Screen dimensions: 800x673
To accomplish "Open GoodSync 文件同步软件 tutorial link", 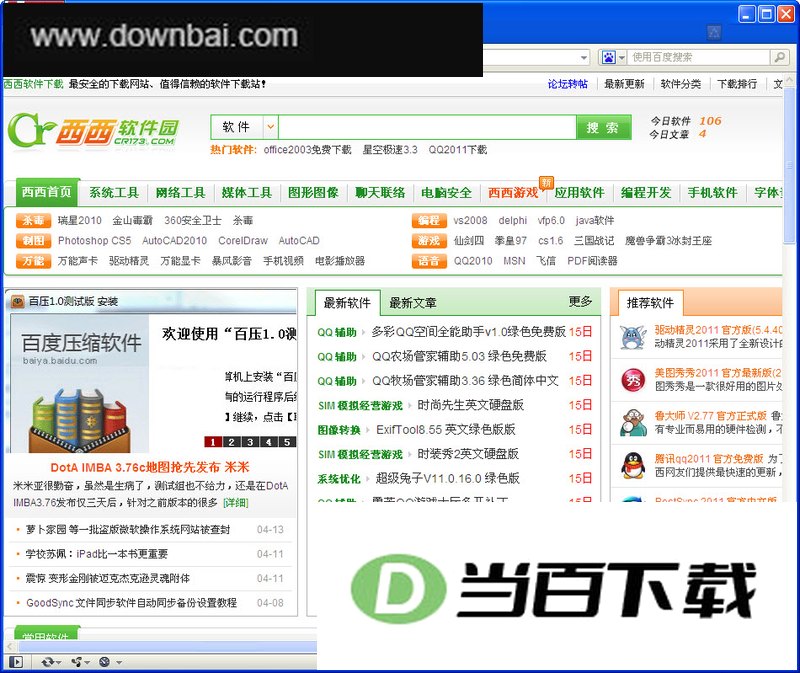I will pyautogui.click(x=131, y=603).
